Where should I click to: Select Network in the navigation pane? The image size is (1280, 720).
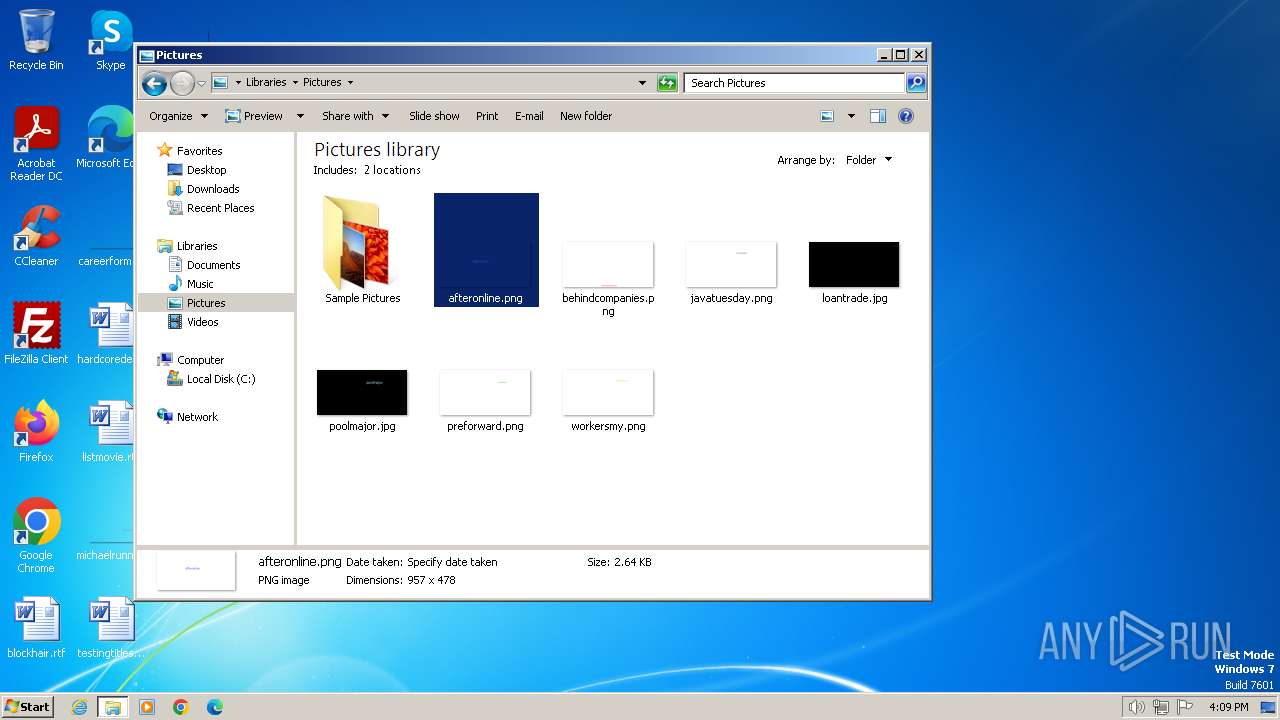tap(197, 417)
